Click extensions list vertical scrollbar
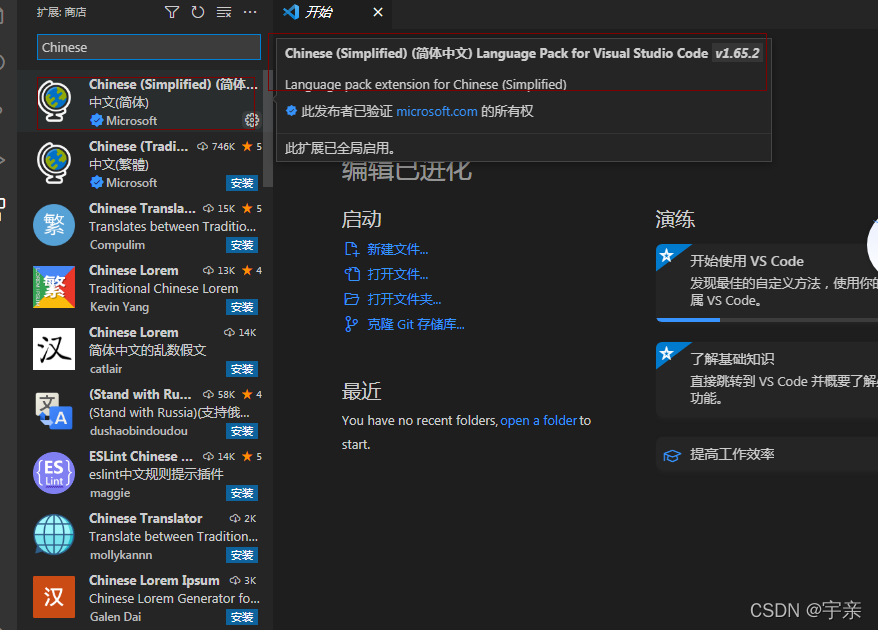This screenshot has height=630, width=878. pyautogui.click(x=268, y=129)
